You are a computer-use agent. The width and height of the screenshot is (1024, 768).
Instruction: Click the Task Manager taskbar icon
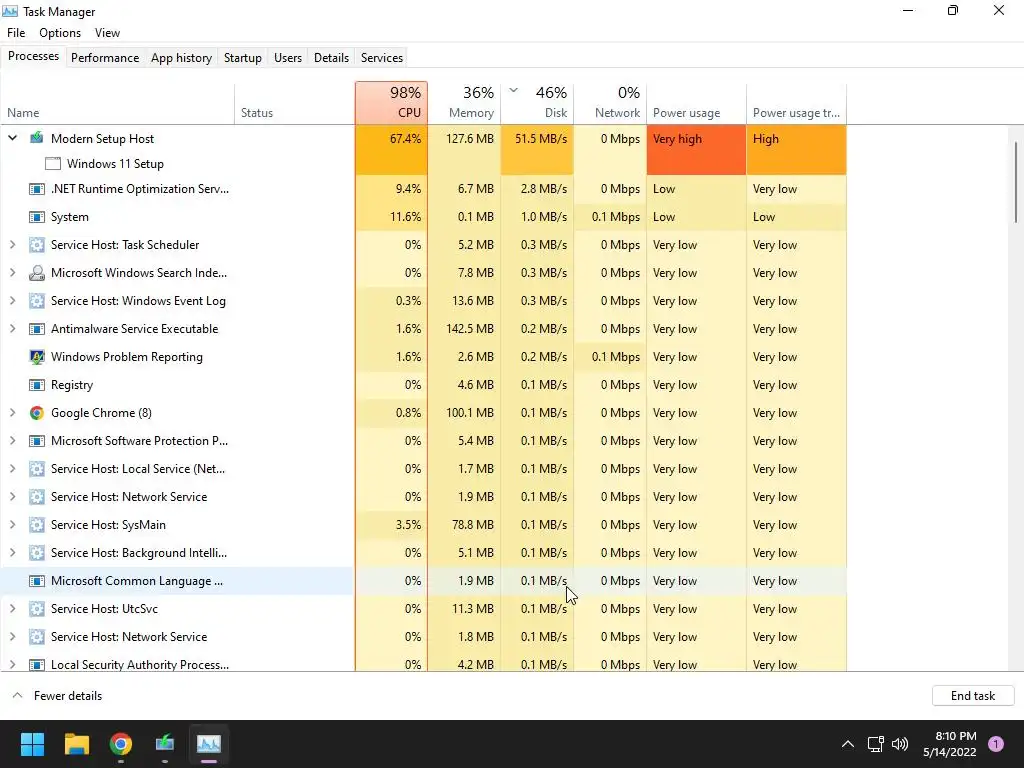point(209,744)
